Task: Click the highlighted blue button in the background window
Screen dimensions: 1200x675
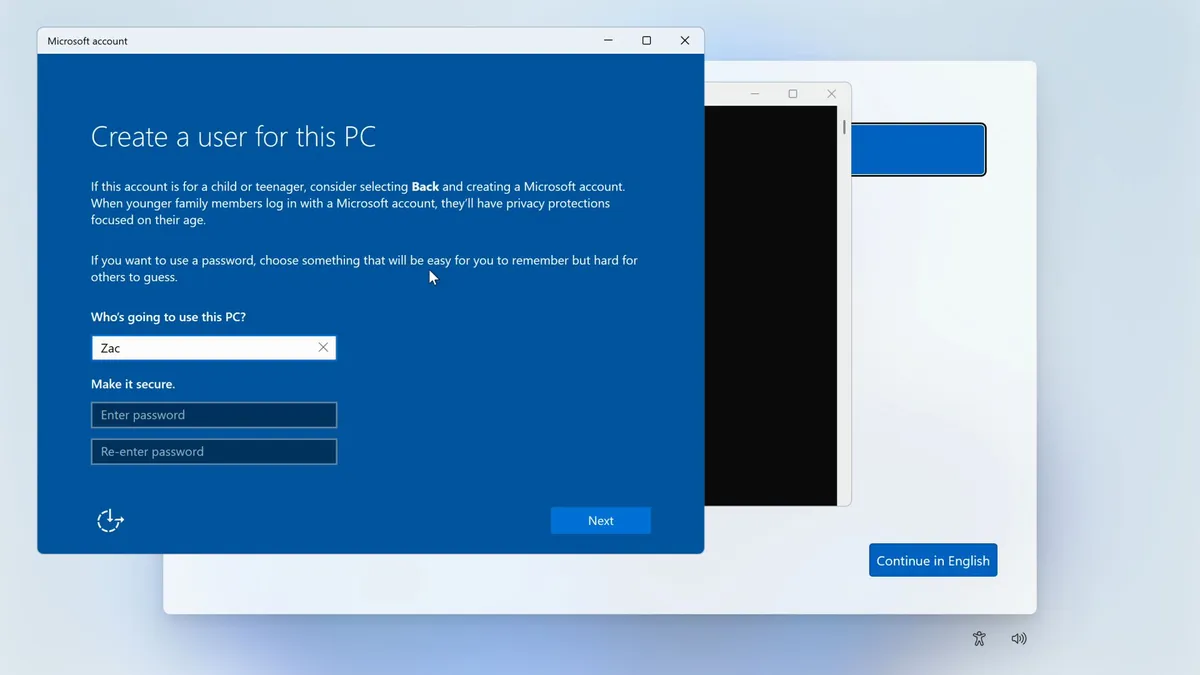Action: coord(918,149)
